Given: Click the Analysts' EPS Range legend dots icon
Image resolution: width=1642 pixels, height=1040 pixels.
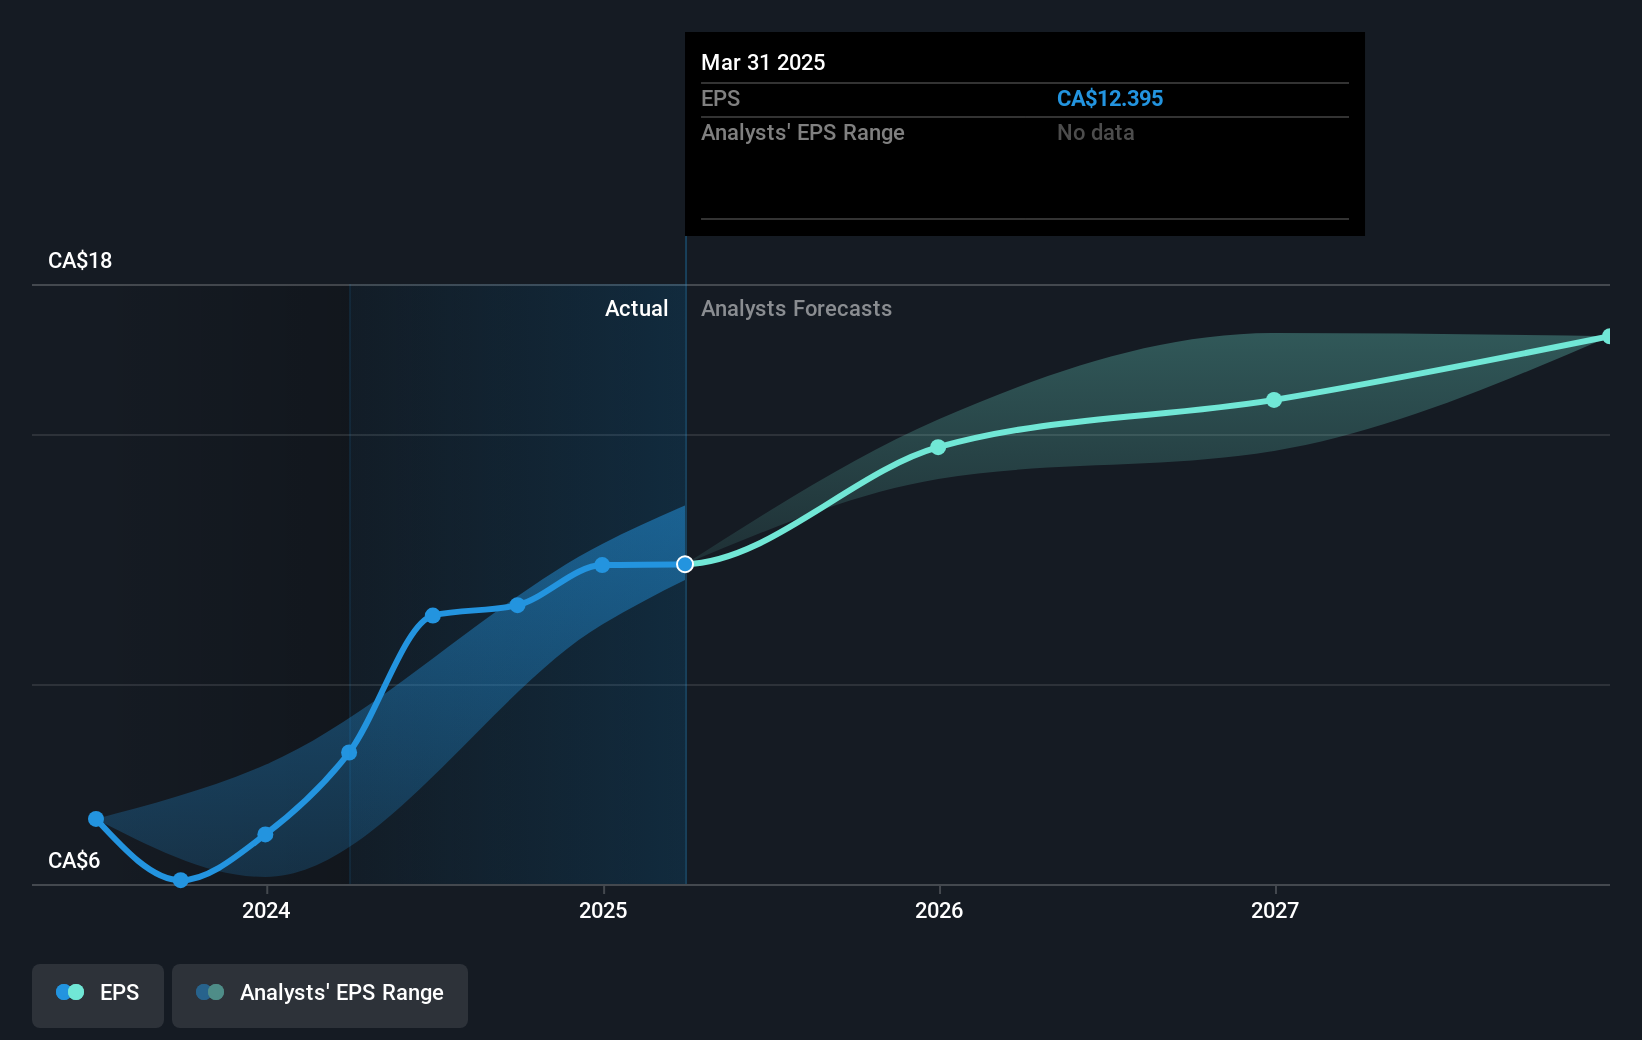Looking at the screenshot, I should click(210, 992).
